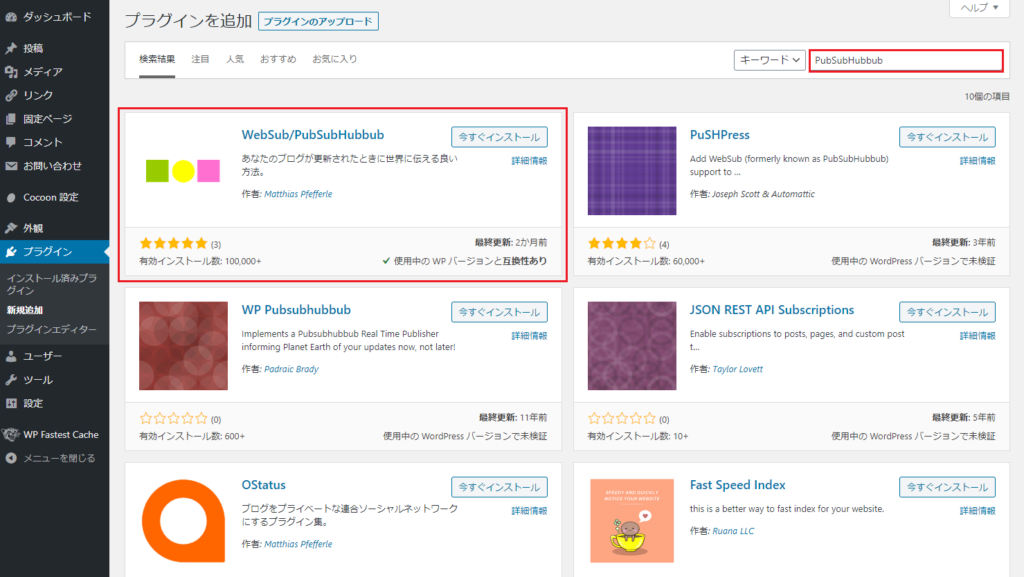Click the 4-star rating of PuSHPress

point(622,243)
